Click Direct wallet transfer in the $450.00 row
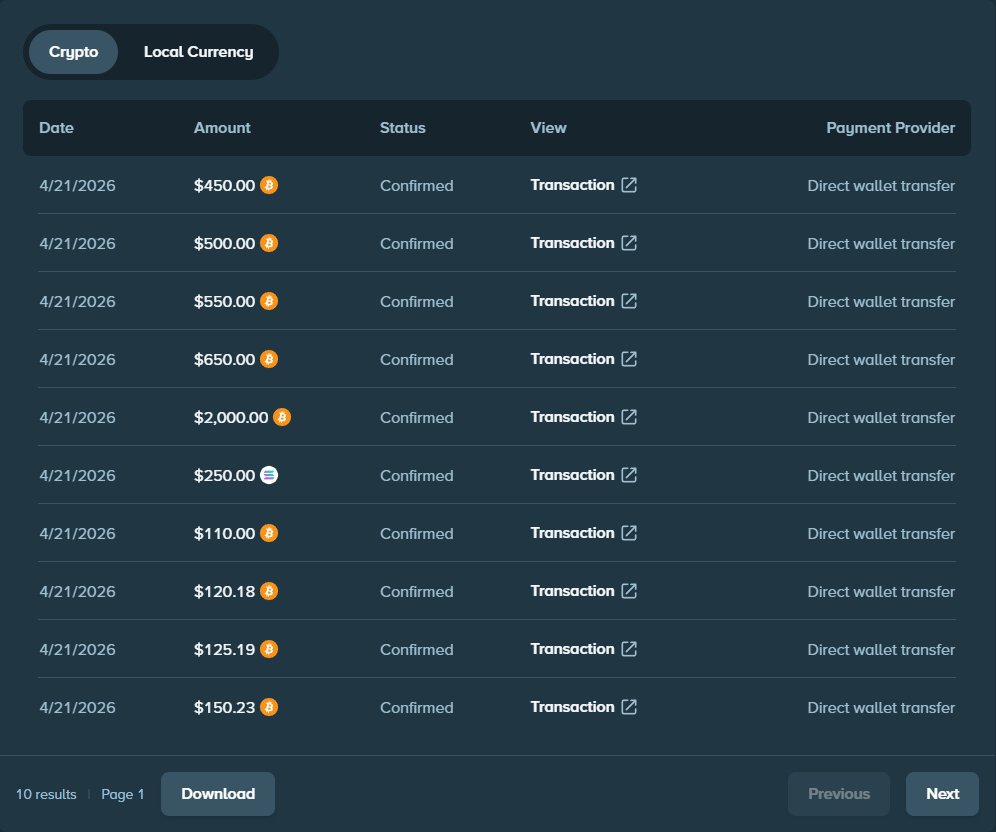 (881, 185)
